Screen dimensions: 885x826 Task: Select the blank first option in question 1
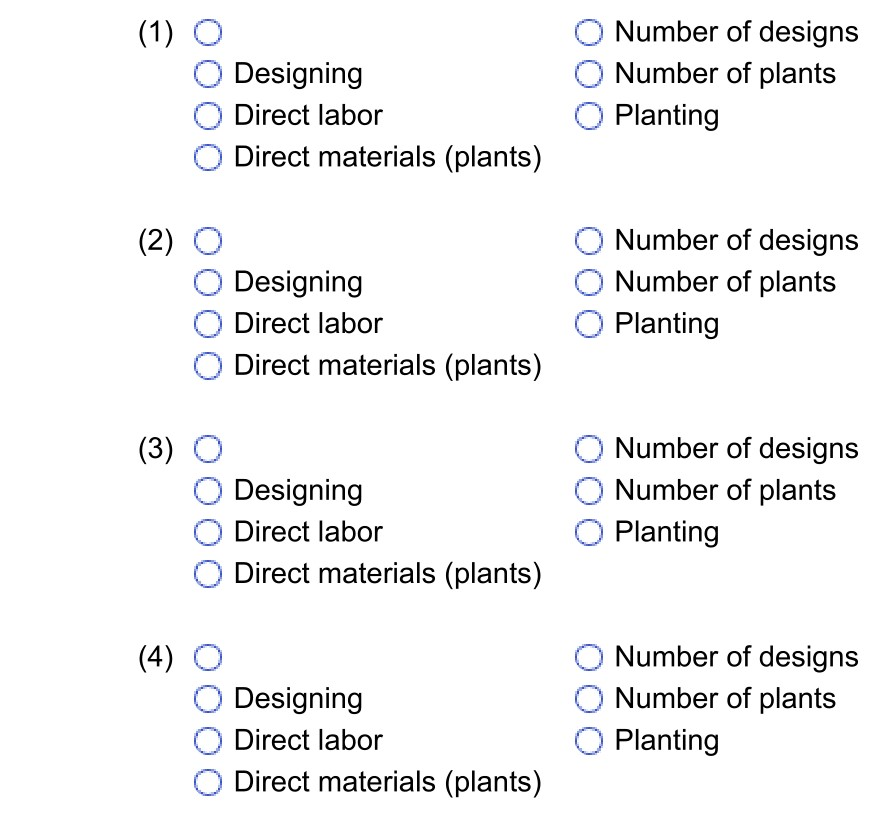click(208, 32)
